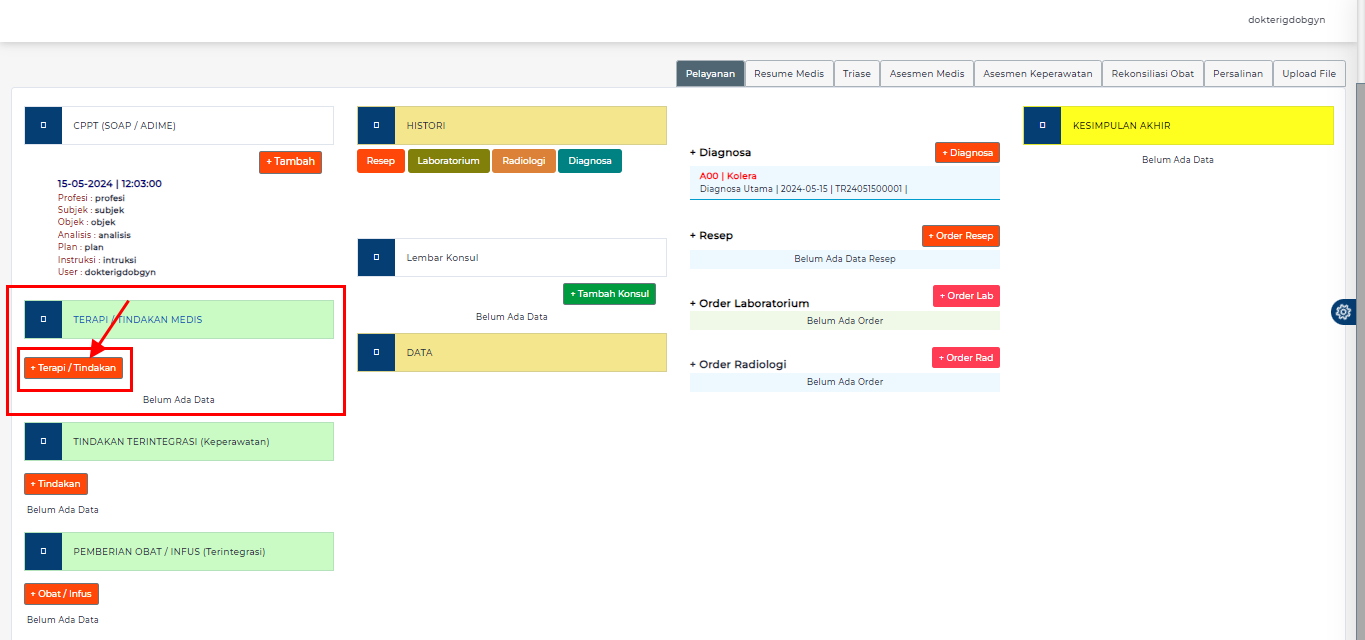
Task: Click the PEMBERIAN OBAT / INFUS panel icon
Action: click(42, 550)
